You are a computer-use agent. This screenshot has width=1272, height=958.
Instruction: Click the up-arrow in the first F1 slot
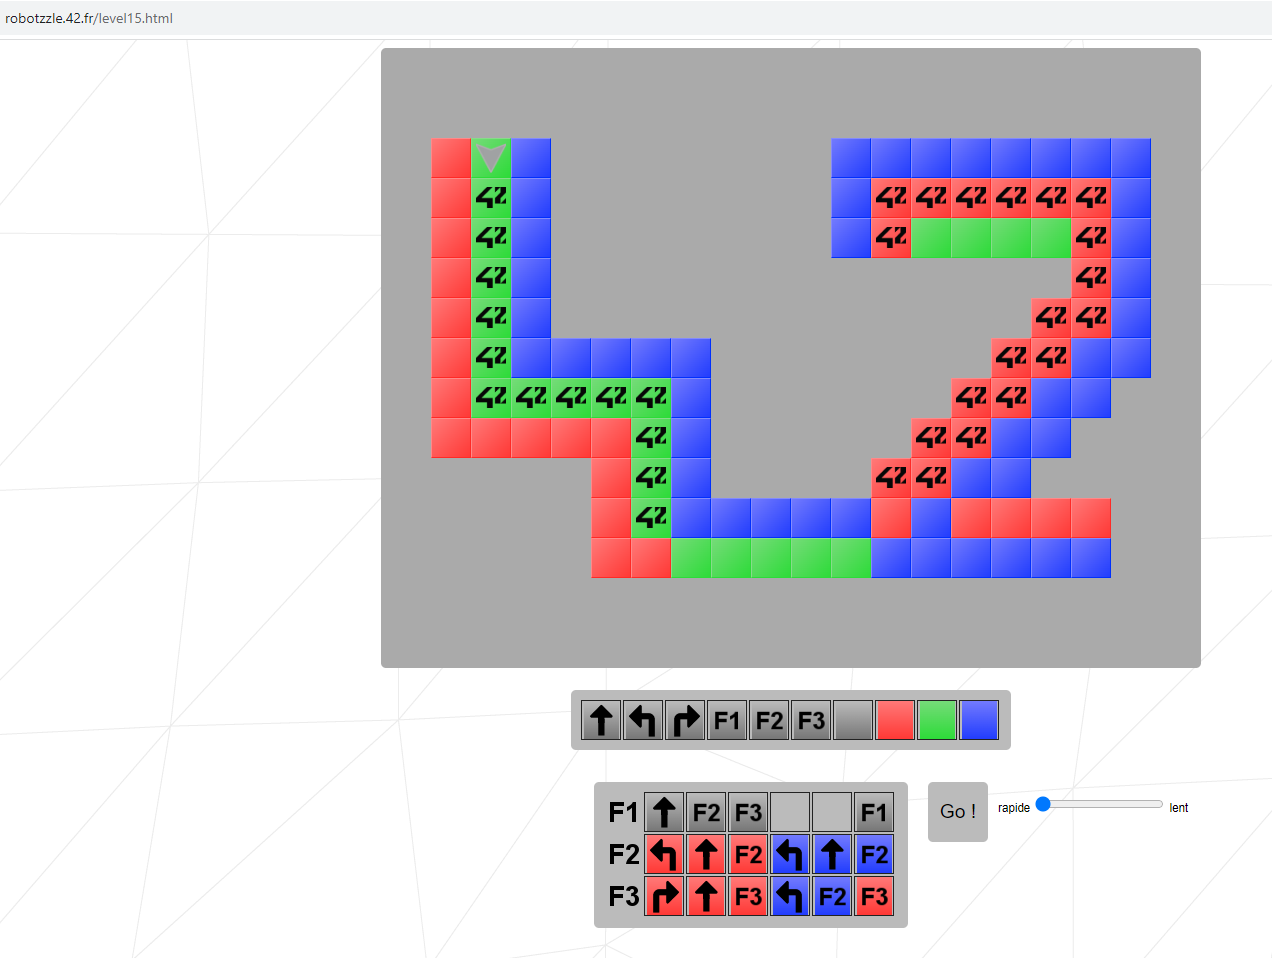click(x=664, y=812)
